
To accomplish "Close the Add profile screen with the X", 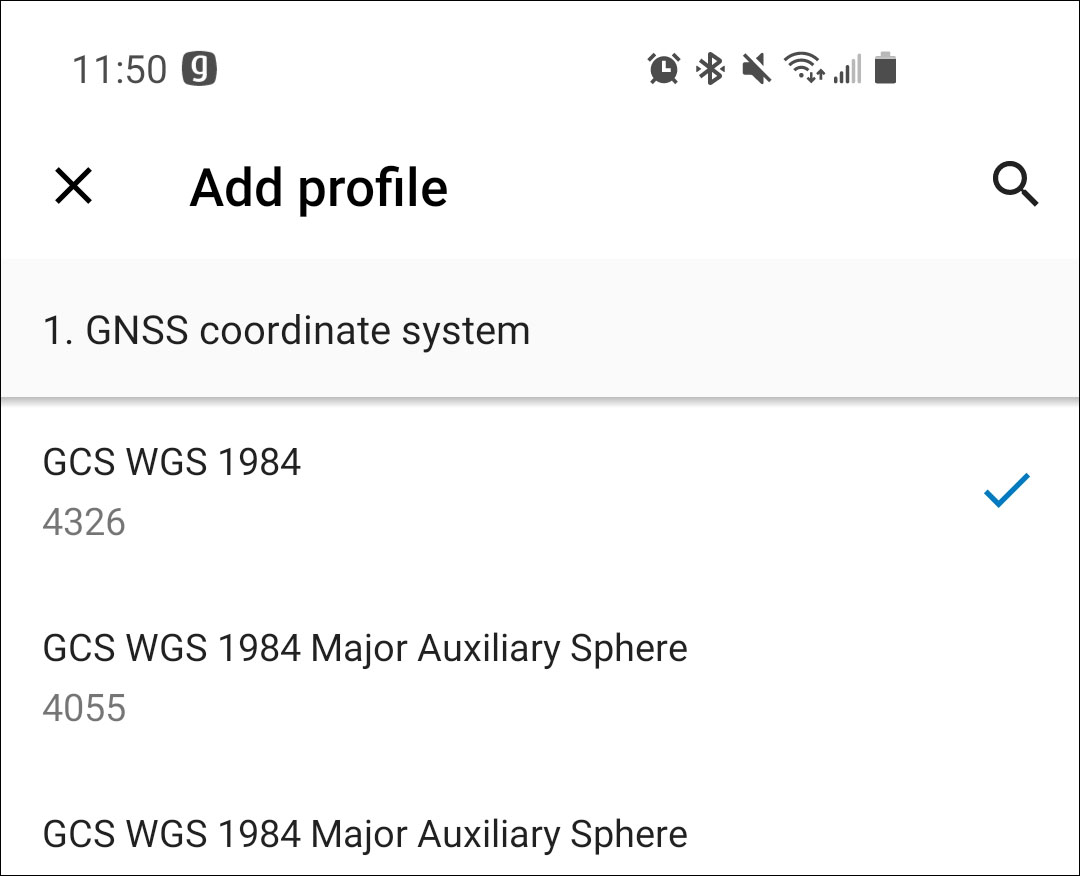I will click(x=71, y=185).
